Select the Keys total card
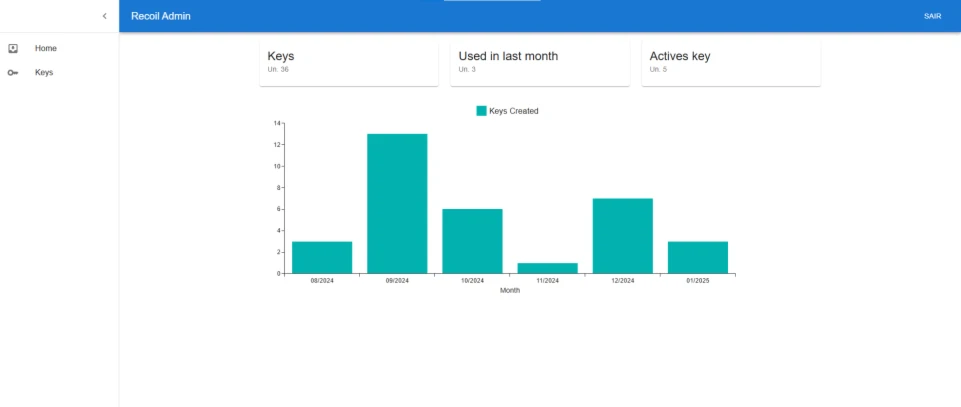Screen dimensions: 961x407 (348, 63)
